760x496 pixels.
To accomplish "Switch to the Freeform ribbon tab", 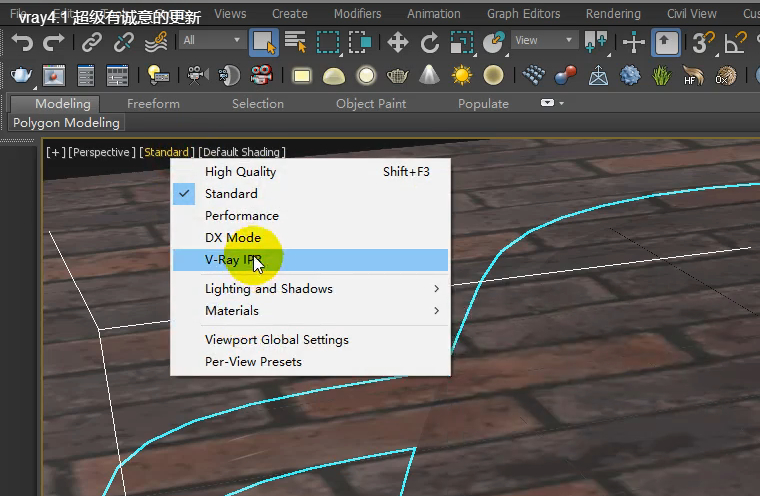I will pos(153,104).
